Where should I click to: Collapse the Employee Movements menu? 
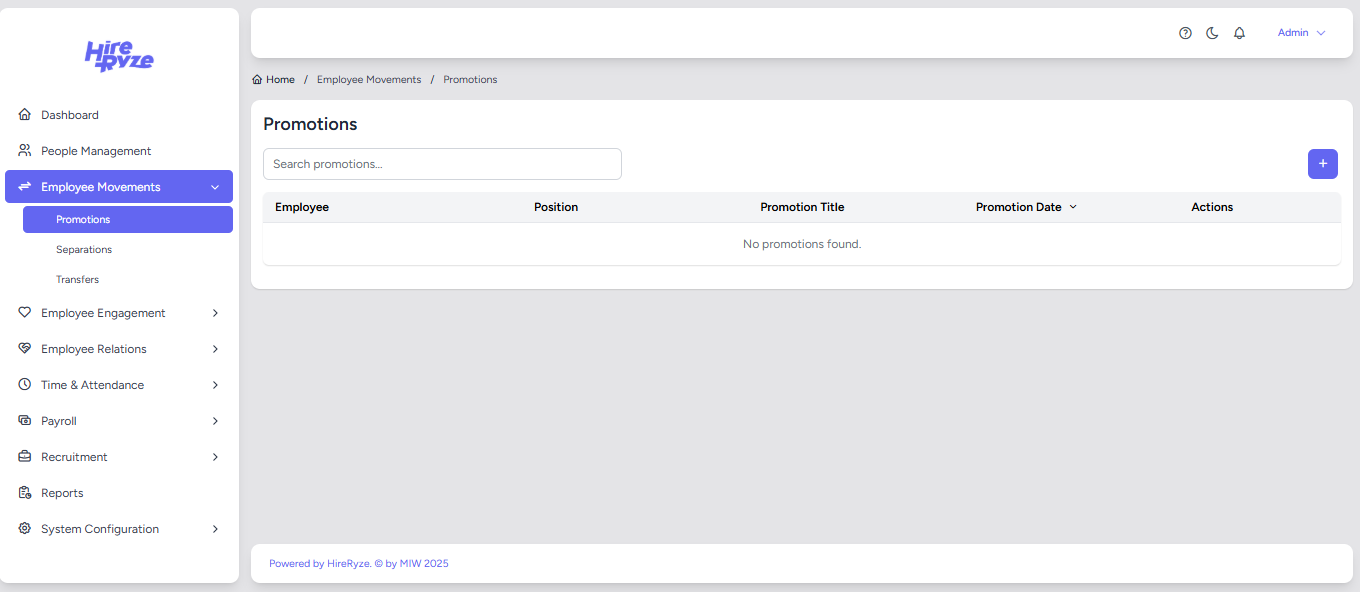click(215, 187)
